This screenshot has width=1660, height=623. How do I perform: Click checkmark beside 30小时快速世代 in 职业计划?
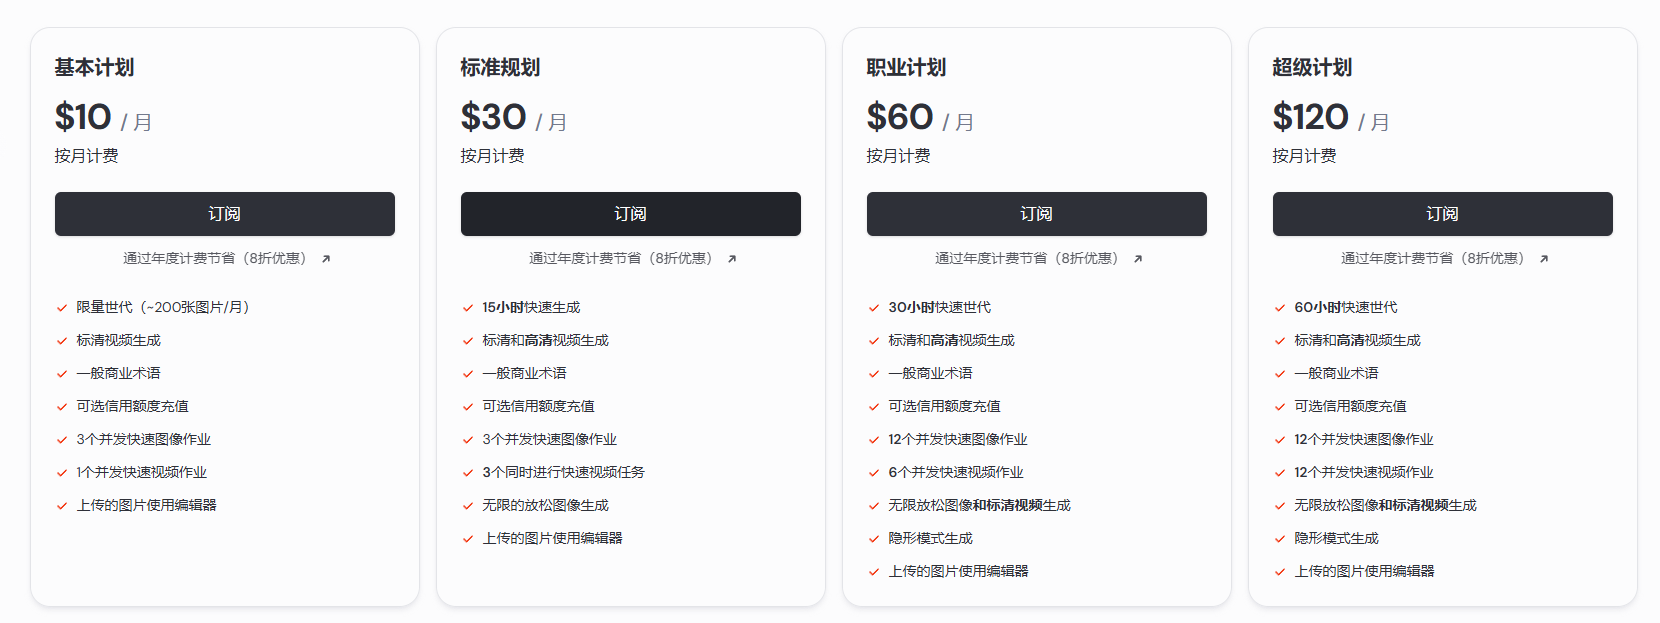[x=874, y=308]
